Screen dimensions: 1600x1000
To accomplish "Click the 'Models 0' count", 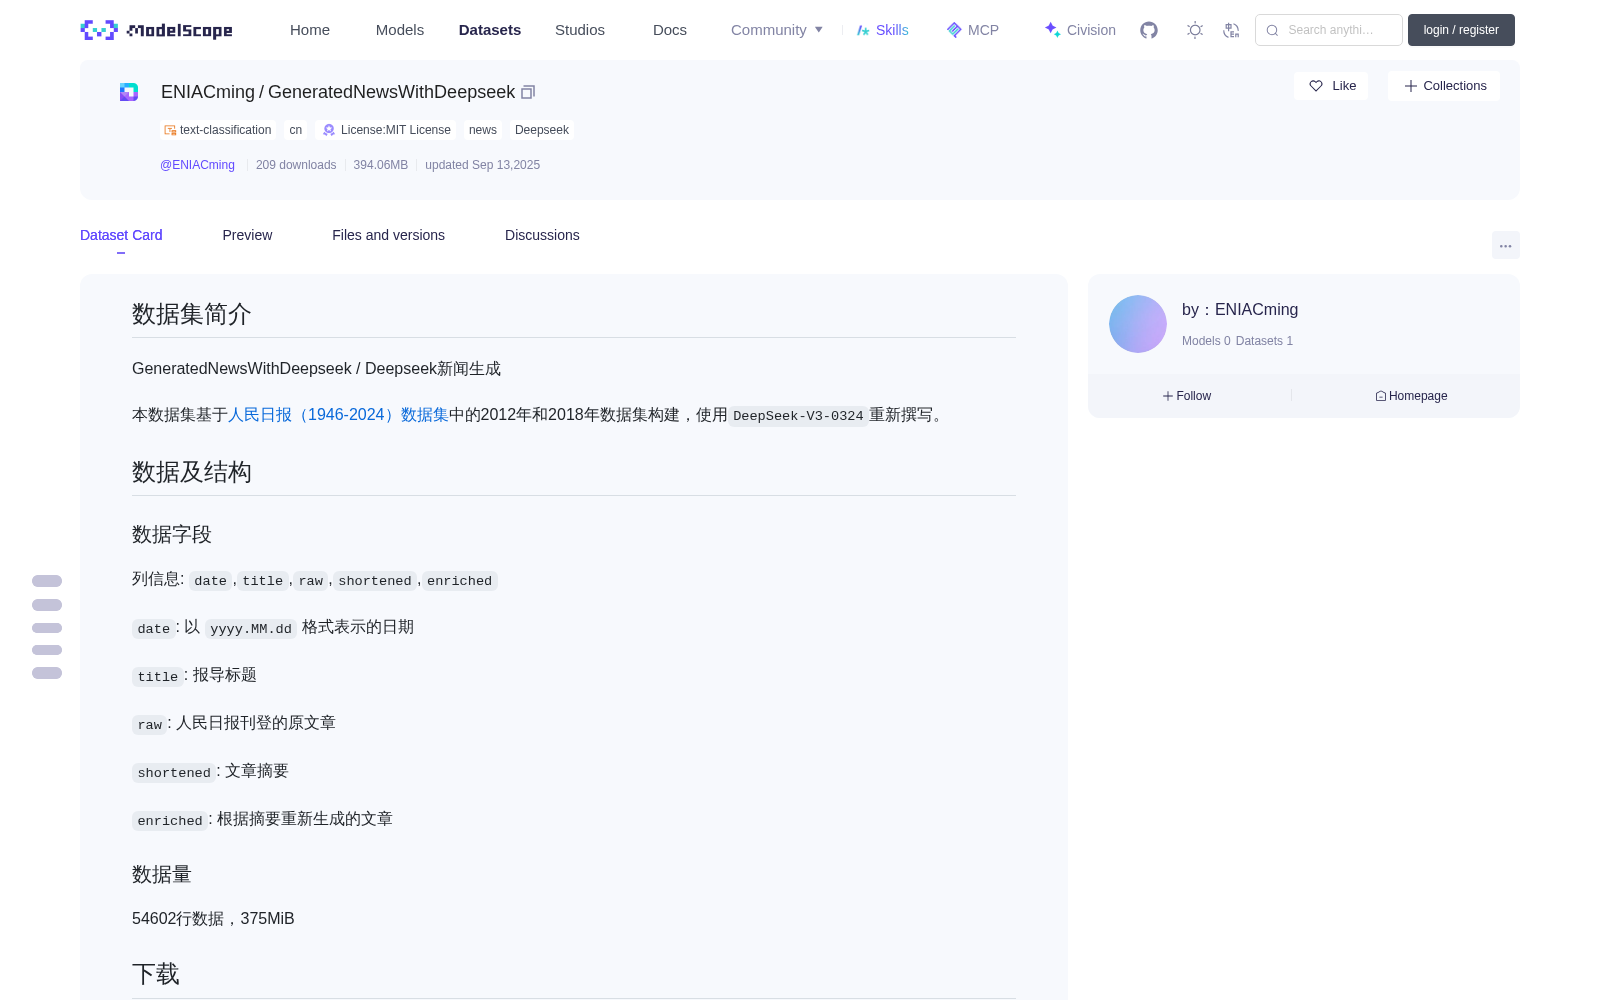I will (x=1206, y=341).
